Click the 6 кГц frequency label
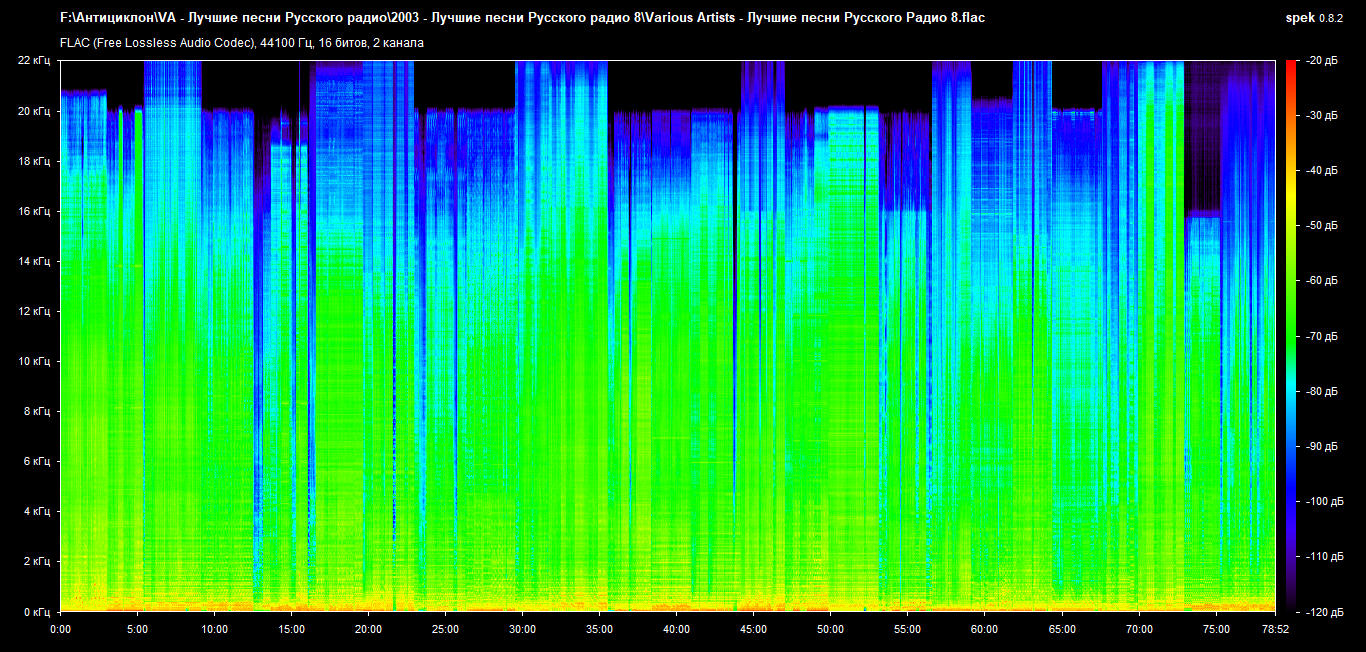Viewport: 1366px width, 652px height. click(38, 461)
